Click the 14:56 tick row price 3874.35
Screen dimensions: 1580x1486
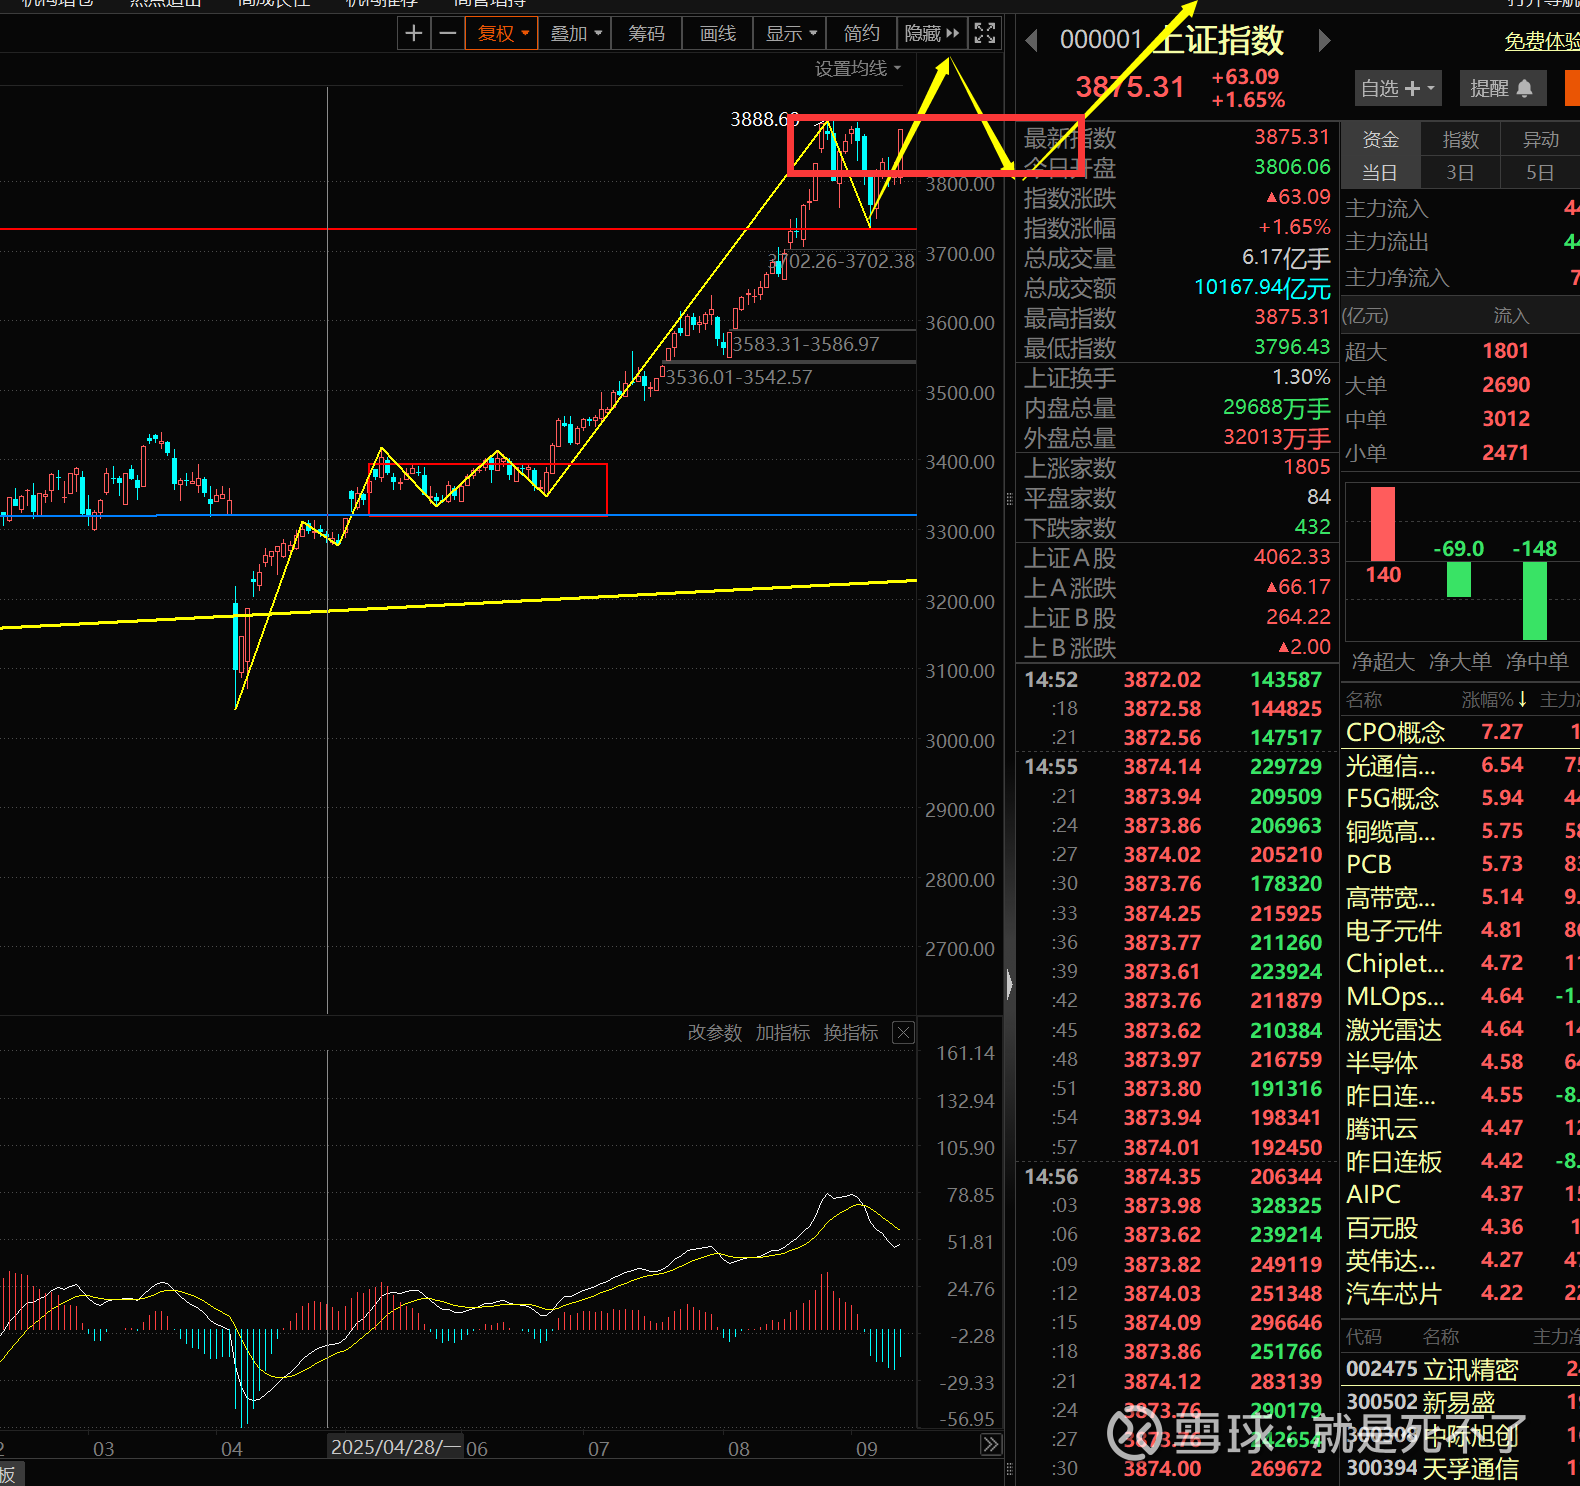1162,1176
